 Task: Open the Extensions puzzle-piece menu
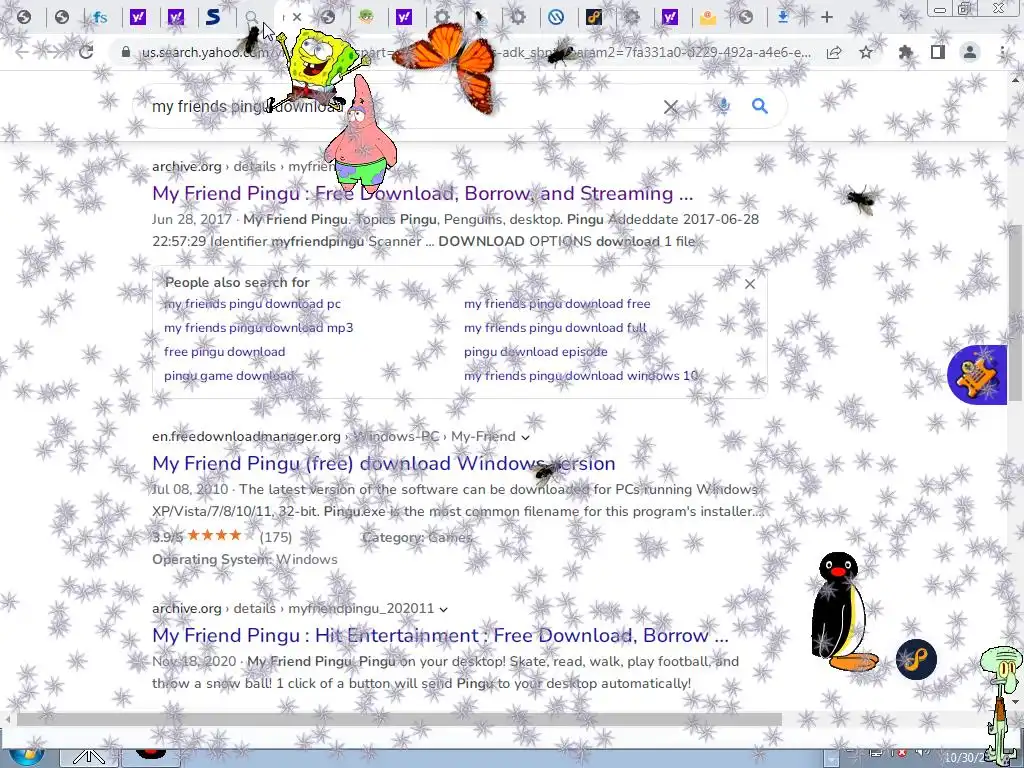click(905, 52)
